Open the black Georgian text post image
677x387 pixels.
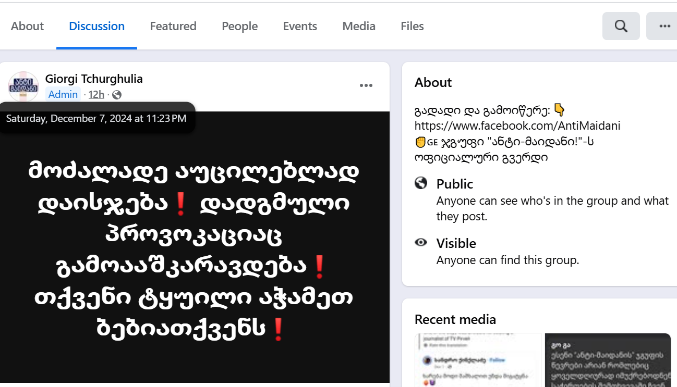point(195,247)
